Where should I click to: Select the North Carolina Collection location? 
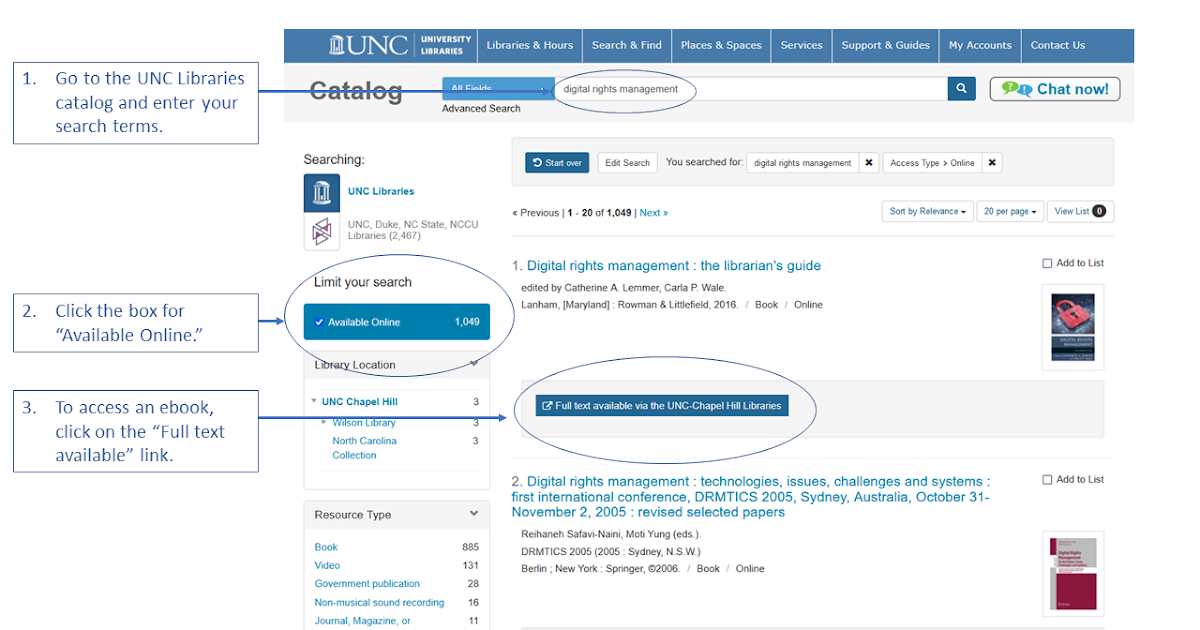pos(364,448)
